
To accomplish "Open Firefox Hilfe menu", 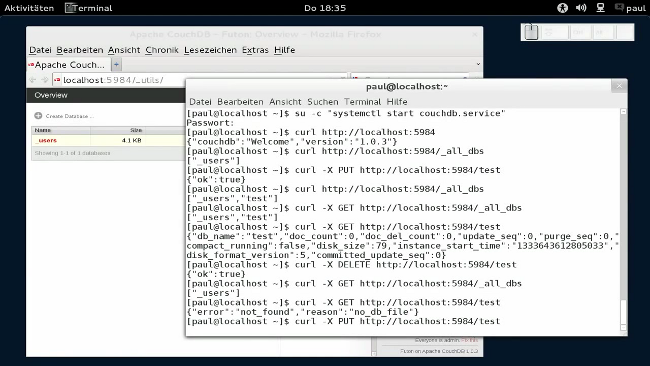I will (284, 50).
